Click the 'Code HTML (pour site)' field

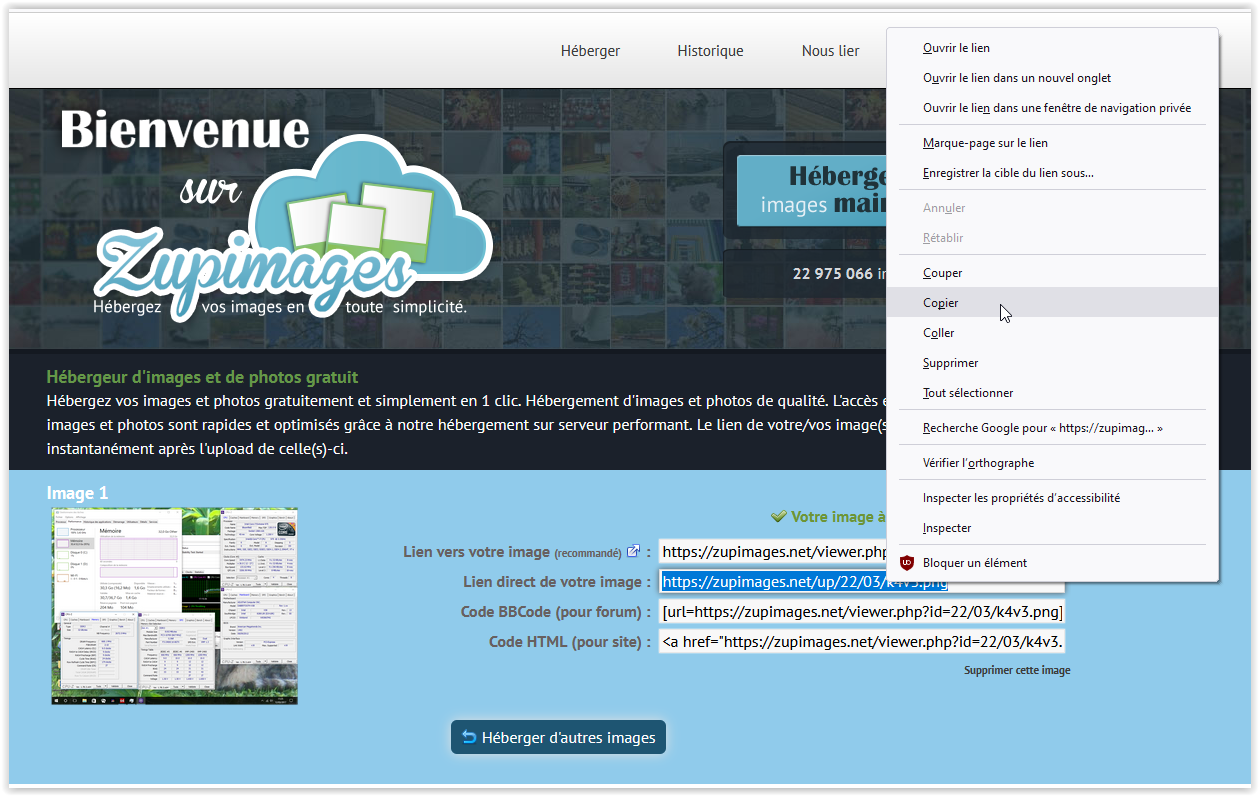click(x=862, y=642)
